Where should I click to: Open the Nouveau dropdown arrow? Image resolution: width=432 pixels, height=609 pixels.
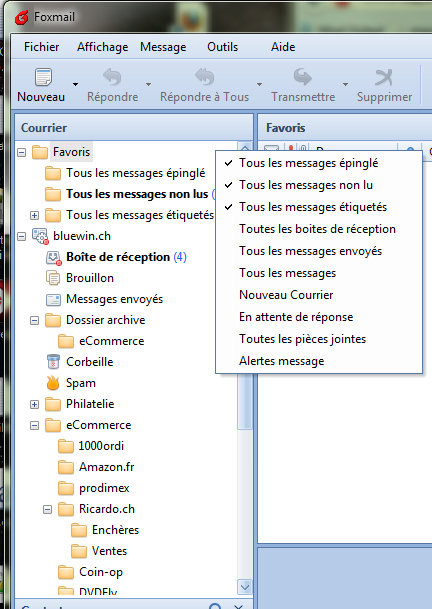[x=75, y=84]
